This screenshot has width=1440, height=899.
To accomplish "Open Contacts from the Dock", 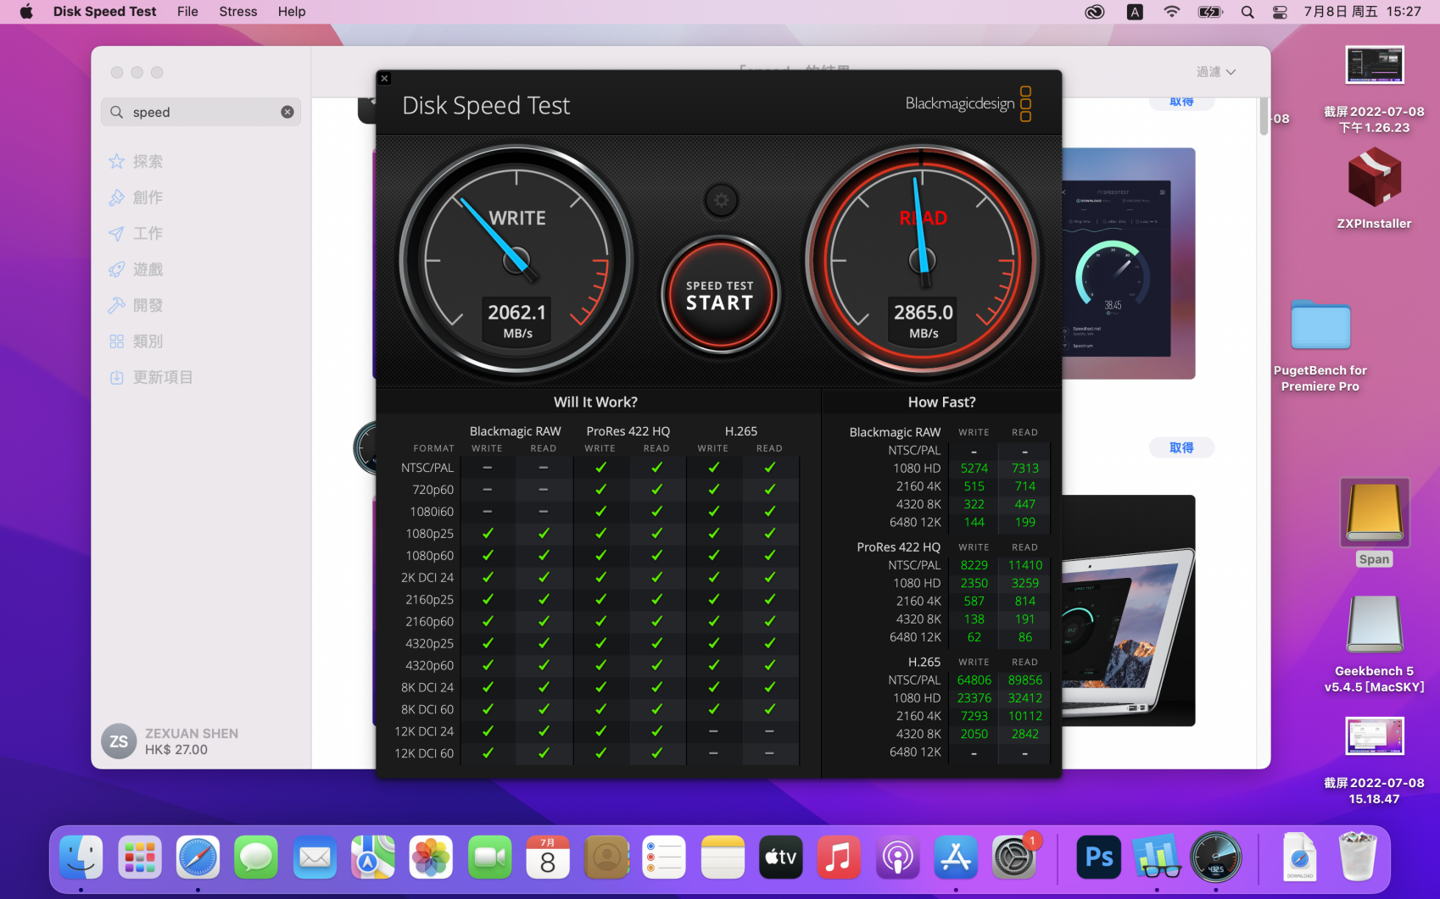I will (606, 858).
